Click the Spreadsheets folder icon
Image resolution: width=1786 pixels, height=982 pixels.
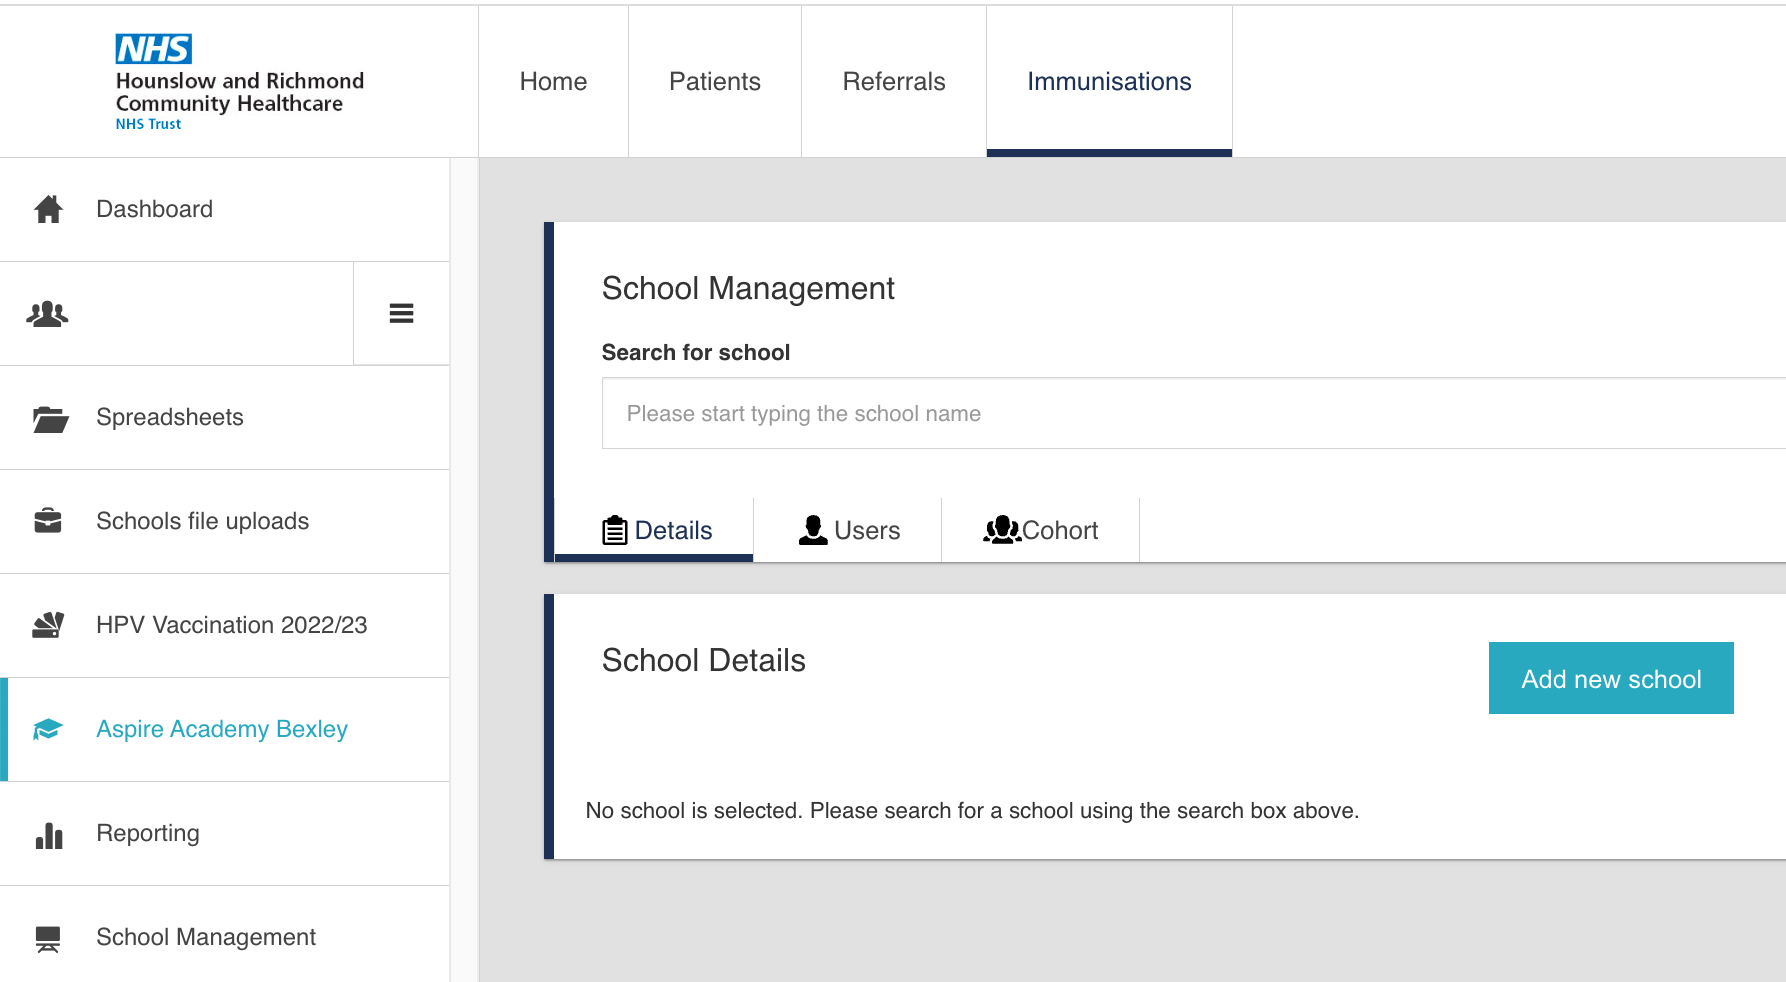pyautogui.click(x=49, y=418)
